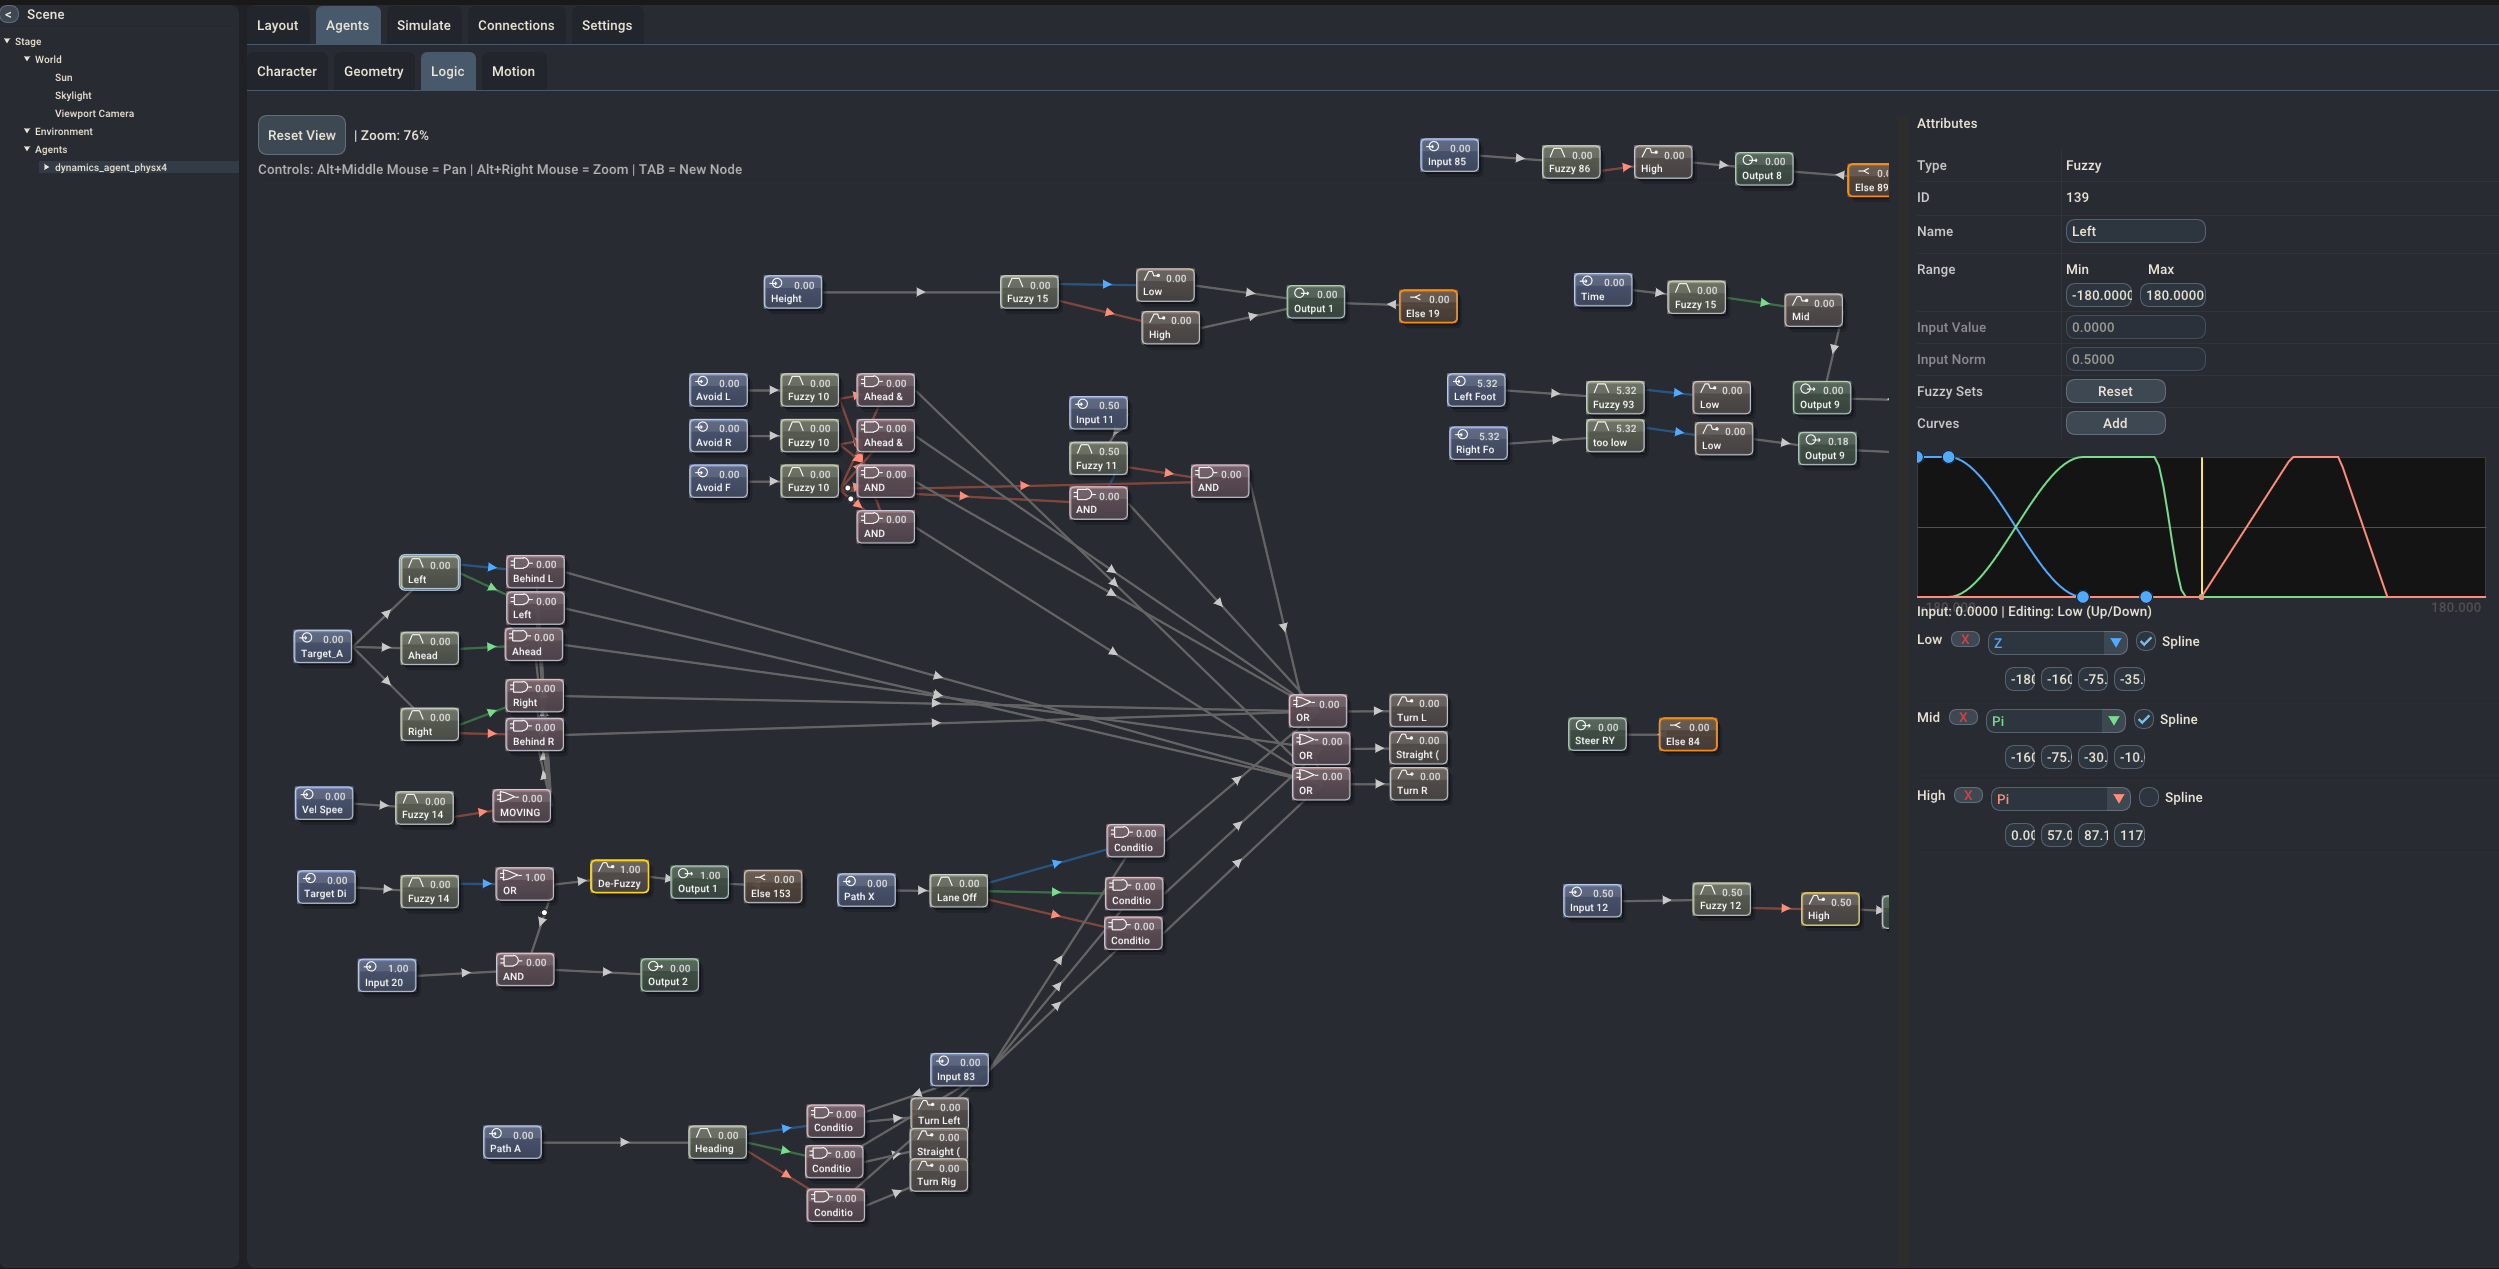This screenshot has width=2499, height=1269.
Task: Select the Target_A input node
Action: [322, 646]
